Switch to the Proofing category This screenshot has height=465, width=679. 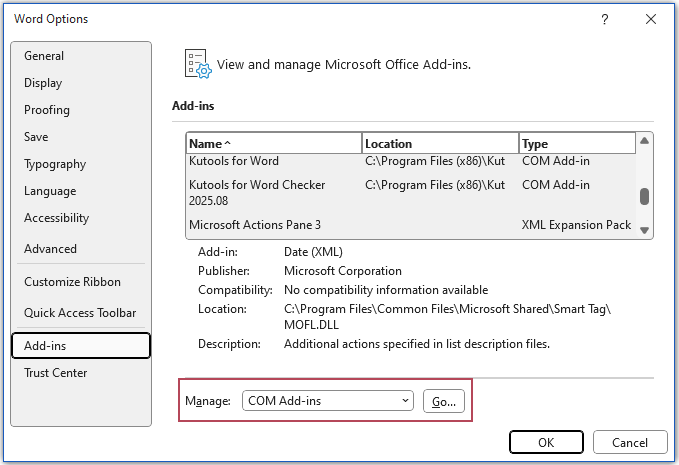tap(47, 110)
